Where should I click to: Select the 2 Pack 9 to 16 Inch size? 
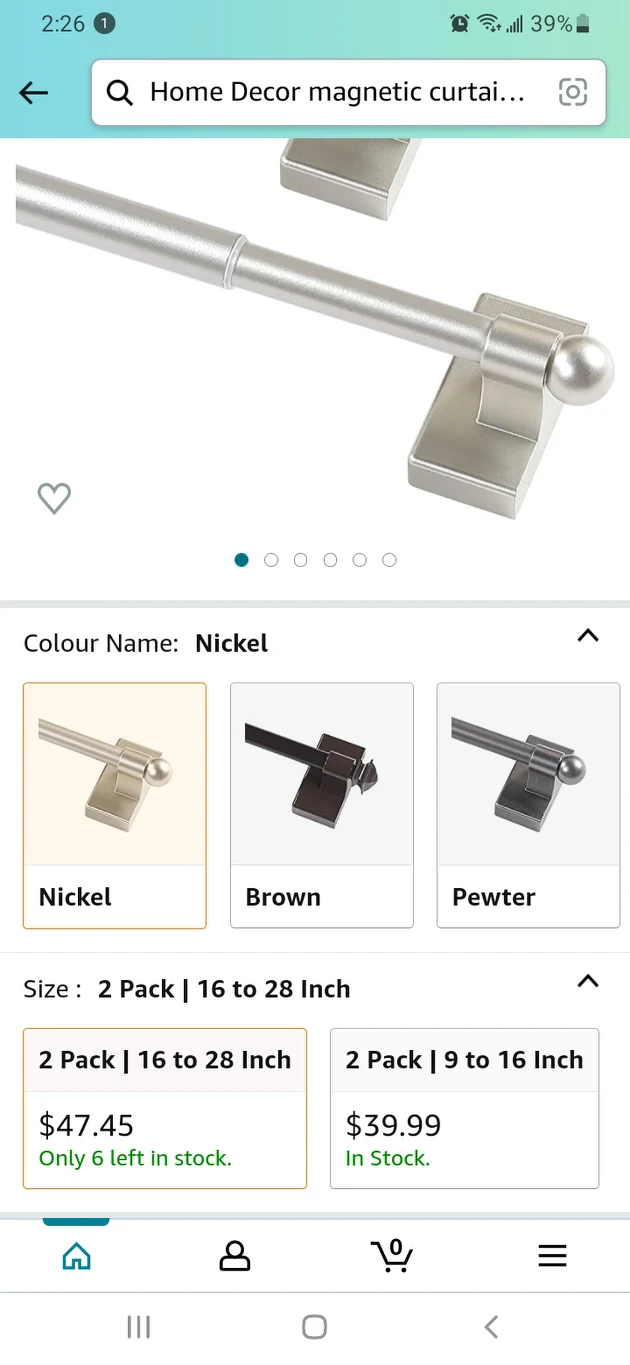pyautogui.click(x=465, y=1108)
